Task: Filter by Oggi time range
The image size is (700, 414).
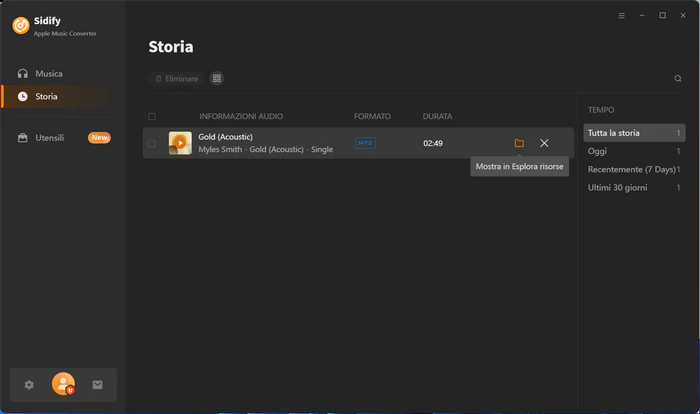Action: pyautogui.click(x=634, y=151)
